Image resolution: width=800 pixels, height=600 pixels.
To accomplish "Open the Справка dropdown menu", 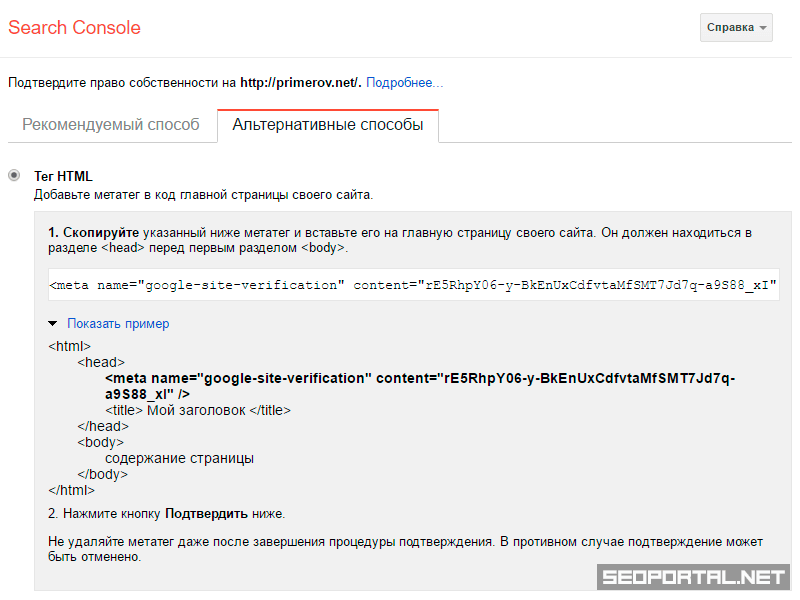I will coord(736,28).
